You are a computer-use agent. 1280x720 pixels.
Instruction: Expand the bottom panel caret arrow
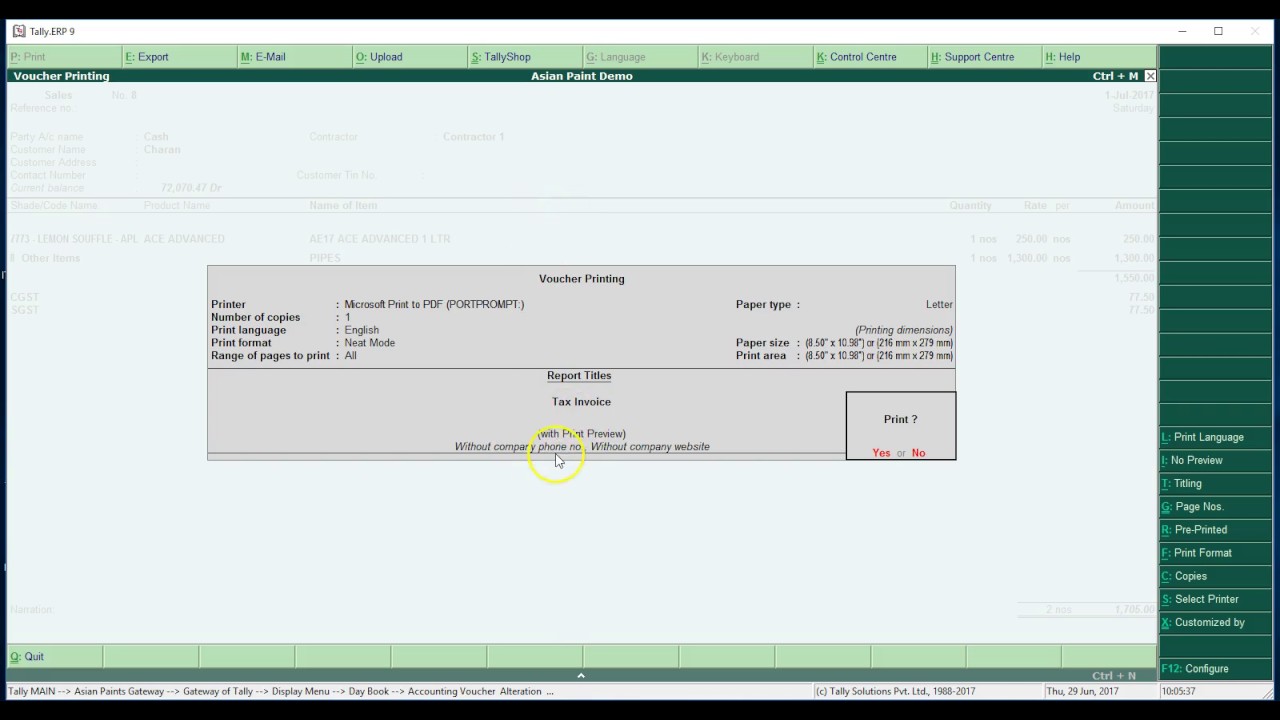[x=581, y=675]
